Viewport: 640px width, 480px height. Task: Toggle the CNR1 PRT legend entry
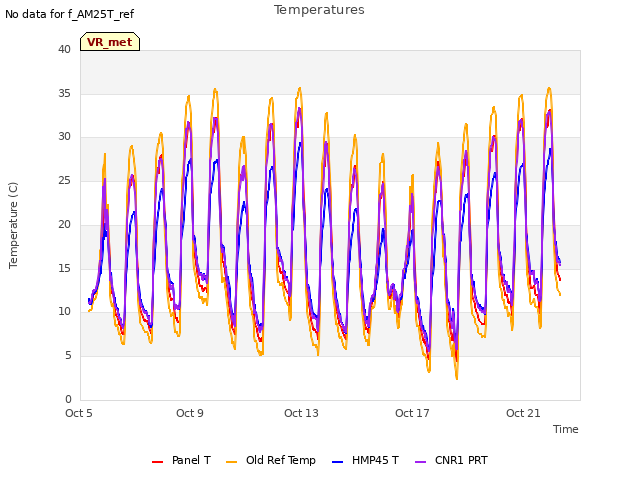pyautogui.click(x=451, y=460)
